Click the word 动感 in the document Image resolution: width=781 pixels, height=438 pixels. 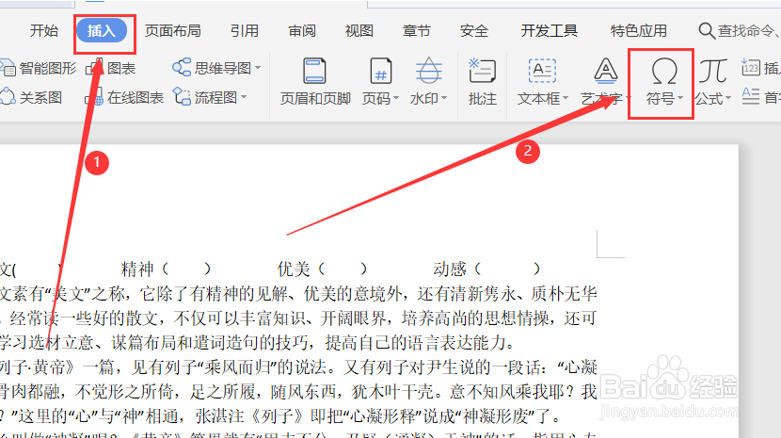449,269
